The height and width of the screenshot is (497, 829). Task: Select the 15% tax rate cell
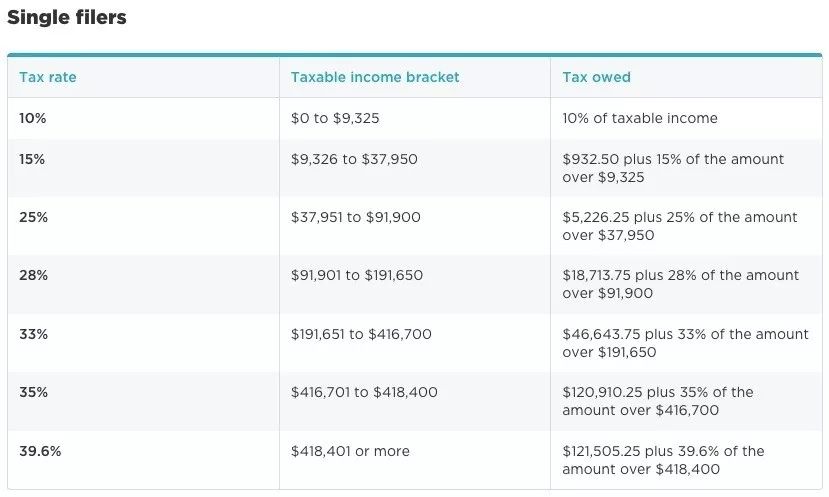33,159
